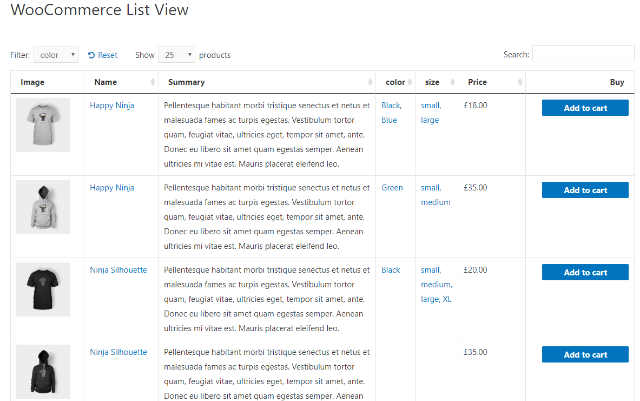Open Happy Ninja product priced £18.00
Image resolution: width=640 pixels, height=401 pixels.
[x=112, y=105]
